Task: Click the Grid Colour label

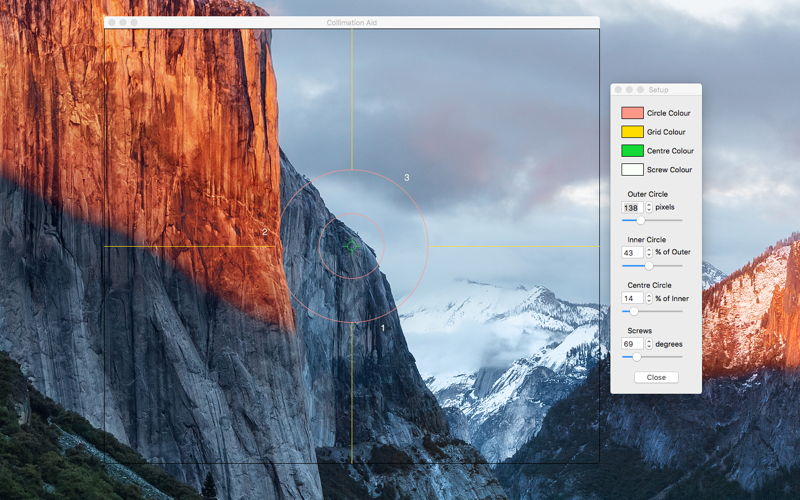Action: [666, 132]
